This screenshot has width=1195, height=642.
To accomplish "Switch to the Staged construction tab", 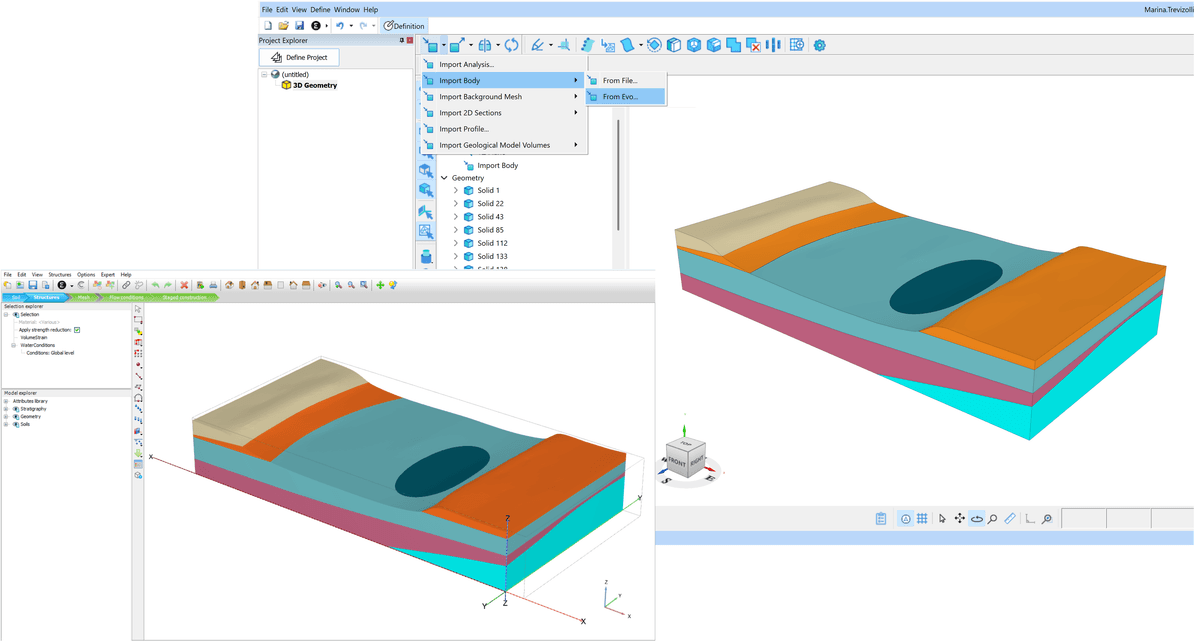I will tap(184, 297).
